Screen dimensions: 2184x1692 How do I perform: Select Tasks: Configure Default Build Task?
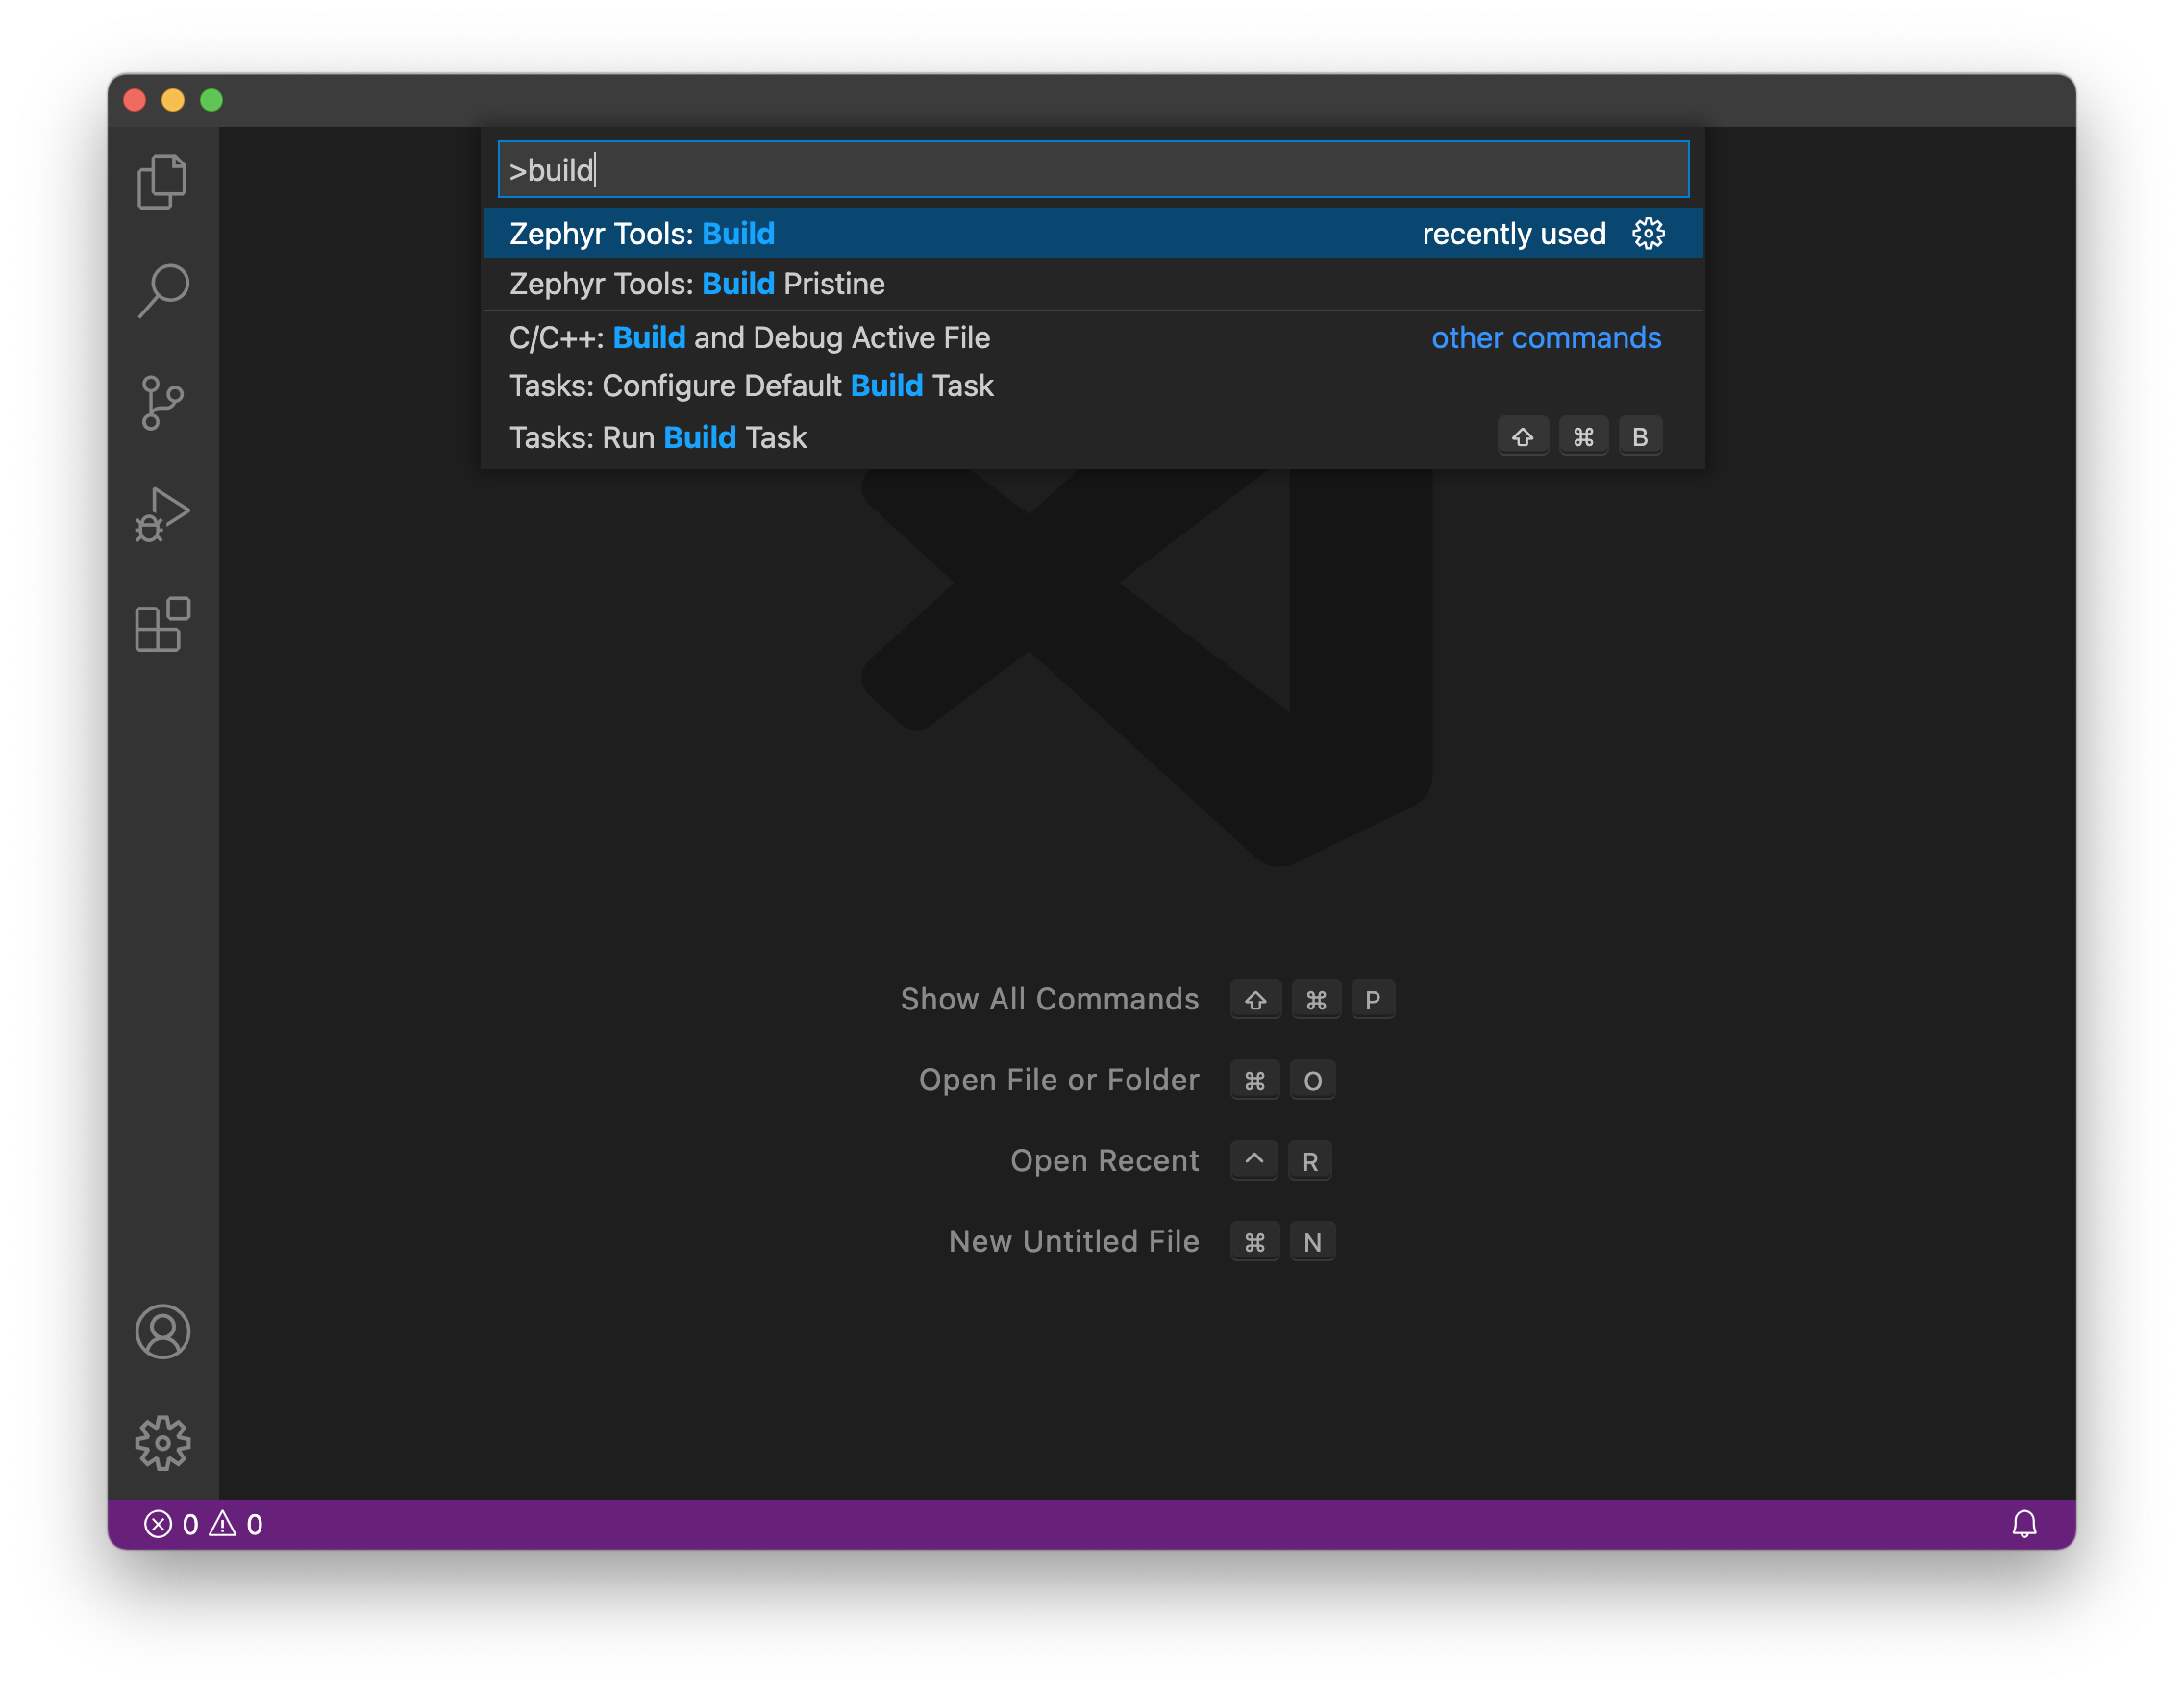point(752,386)
